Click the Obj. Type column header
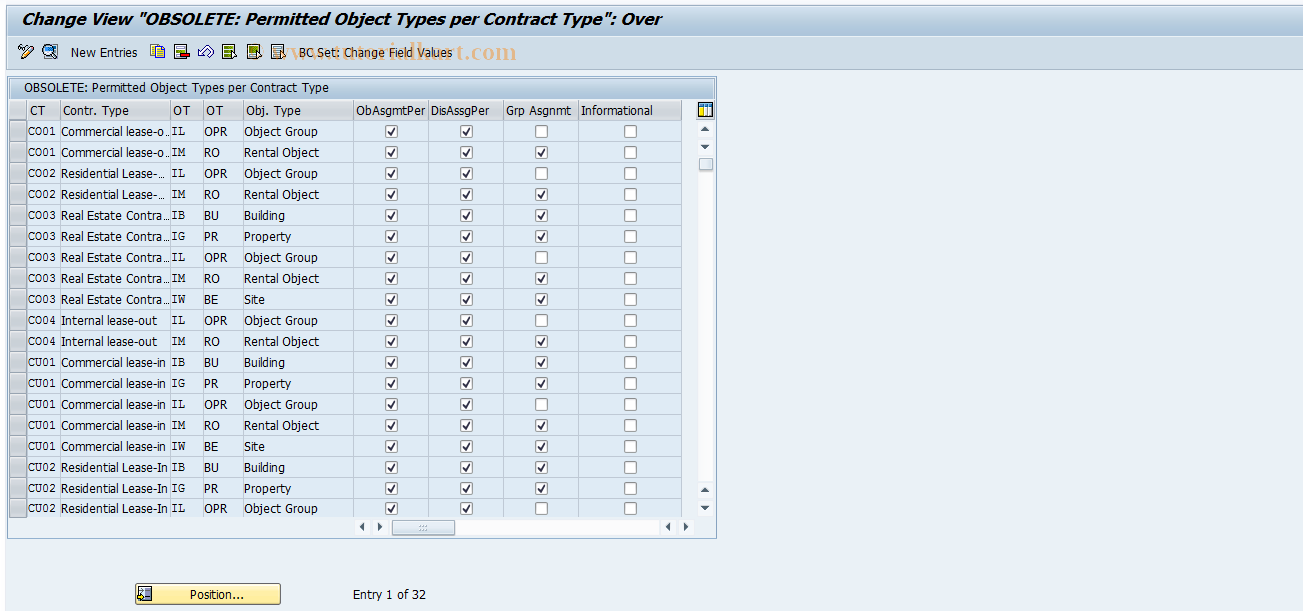1303x611 pixels. pyautogui.click(x=297, y=111)
